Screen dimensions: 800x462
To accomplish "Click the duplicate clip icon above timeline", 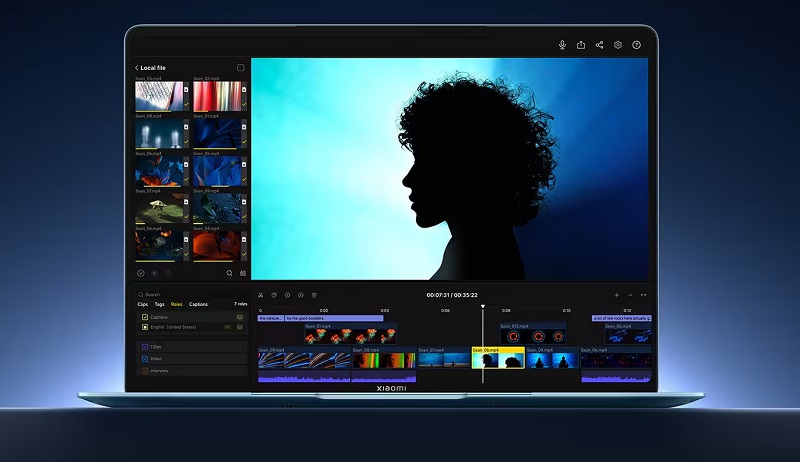I will [x=274, y=295].
